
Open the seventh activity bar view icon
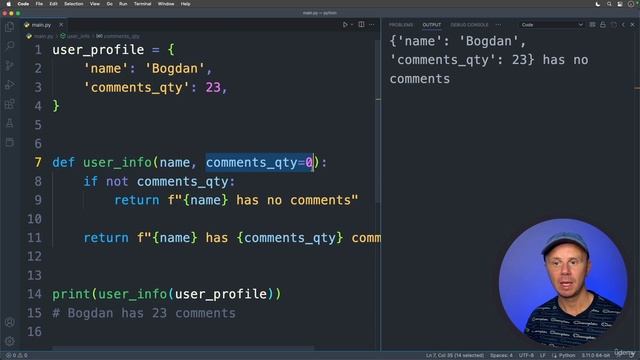(10, 142)
